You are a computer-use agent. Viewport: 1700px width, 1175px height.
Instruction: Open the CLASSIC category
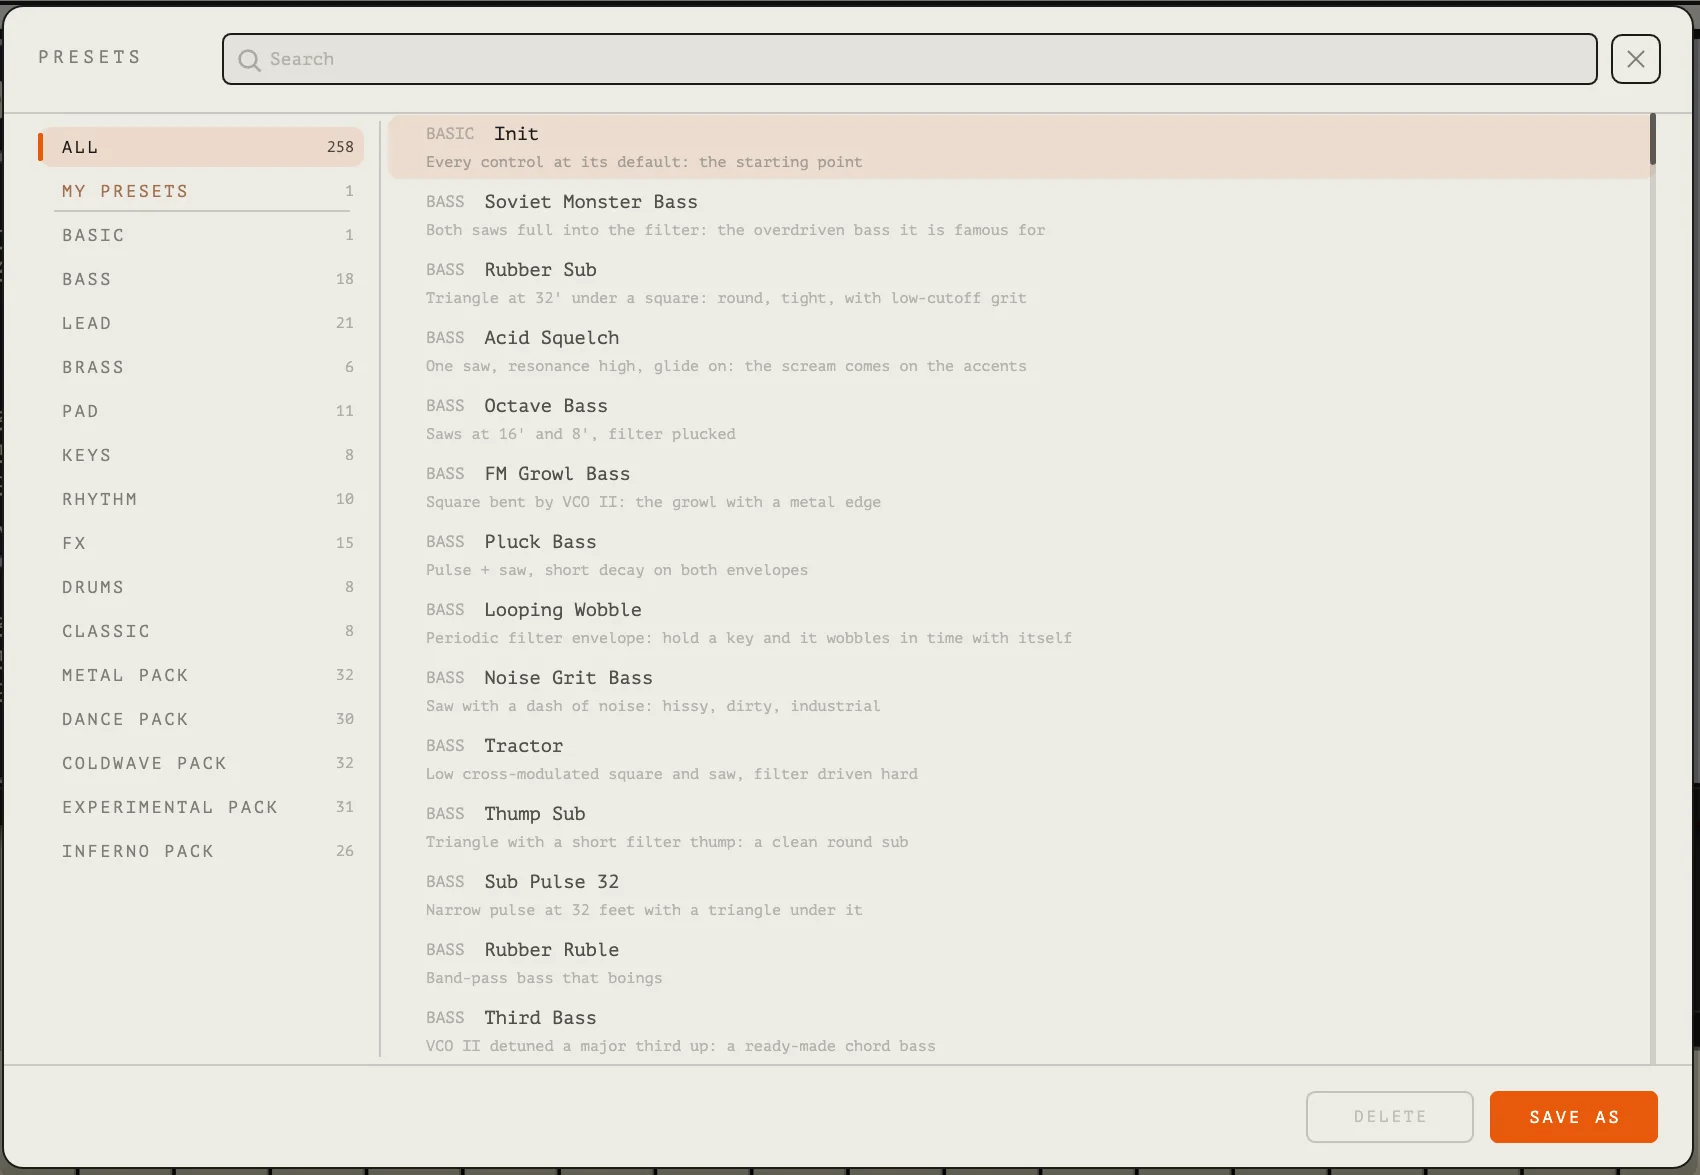[x=201, y=631]
